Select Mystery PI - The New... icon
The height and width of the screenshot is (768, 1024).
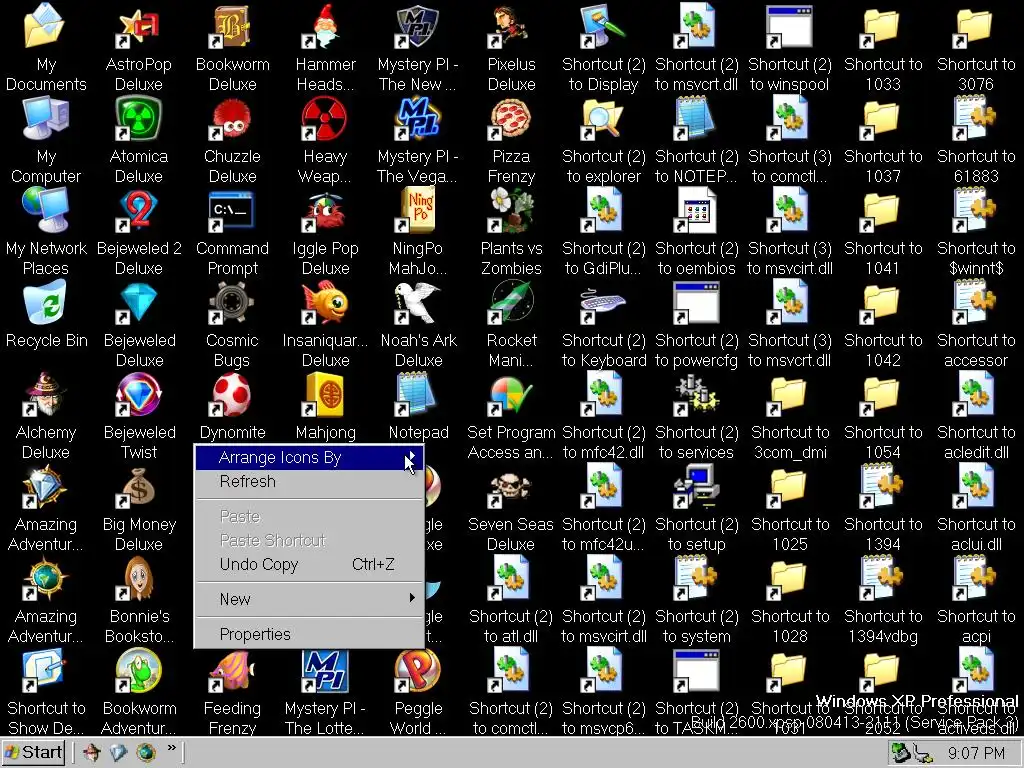(418, 26)
